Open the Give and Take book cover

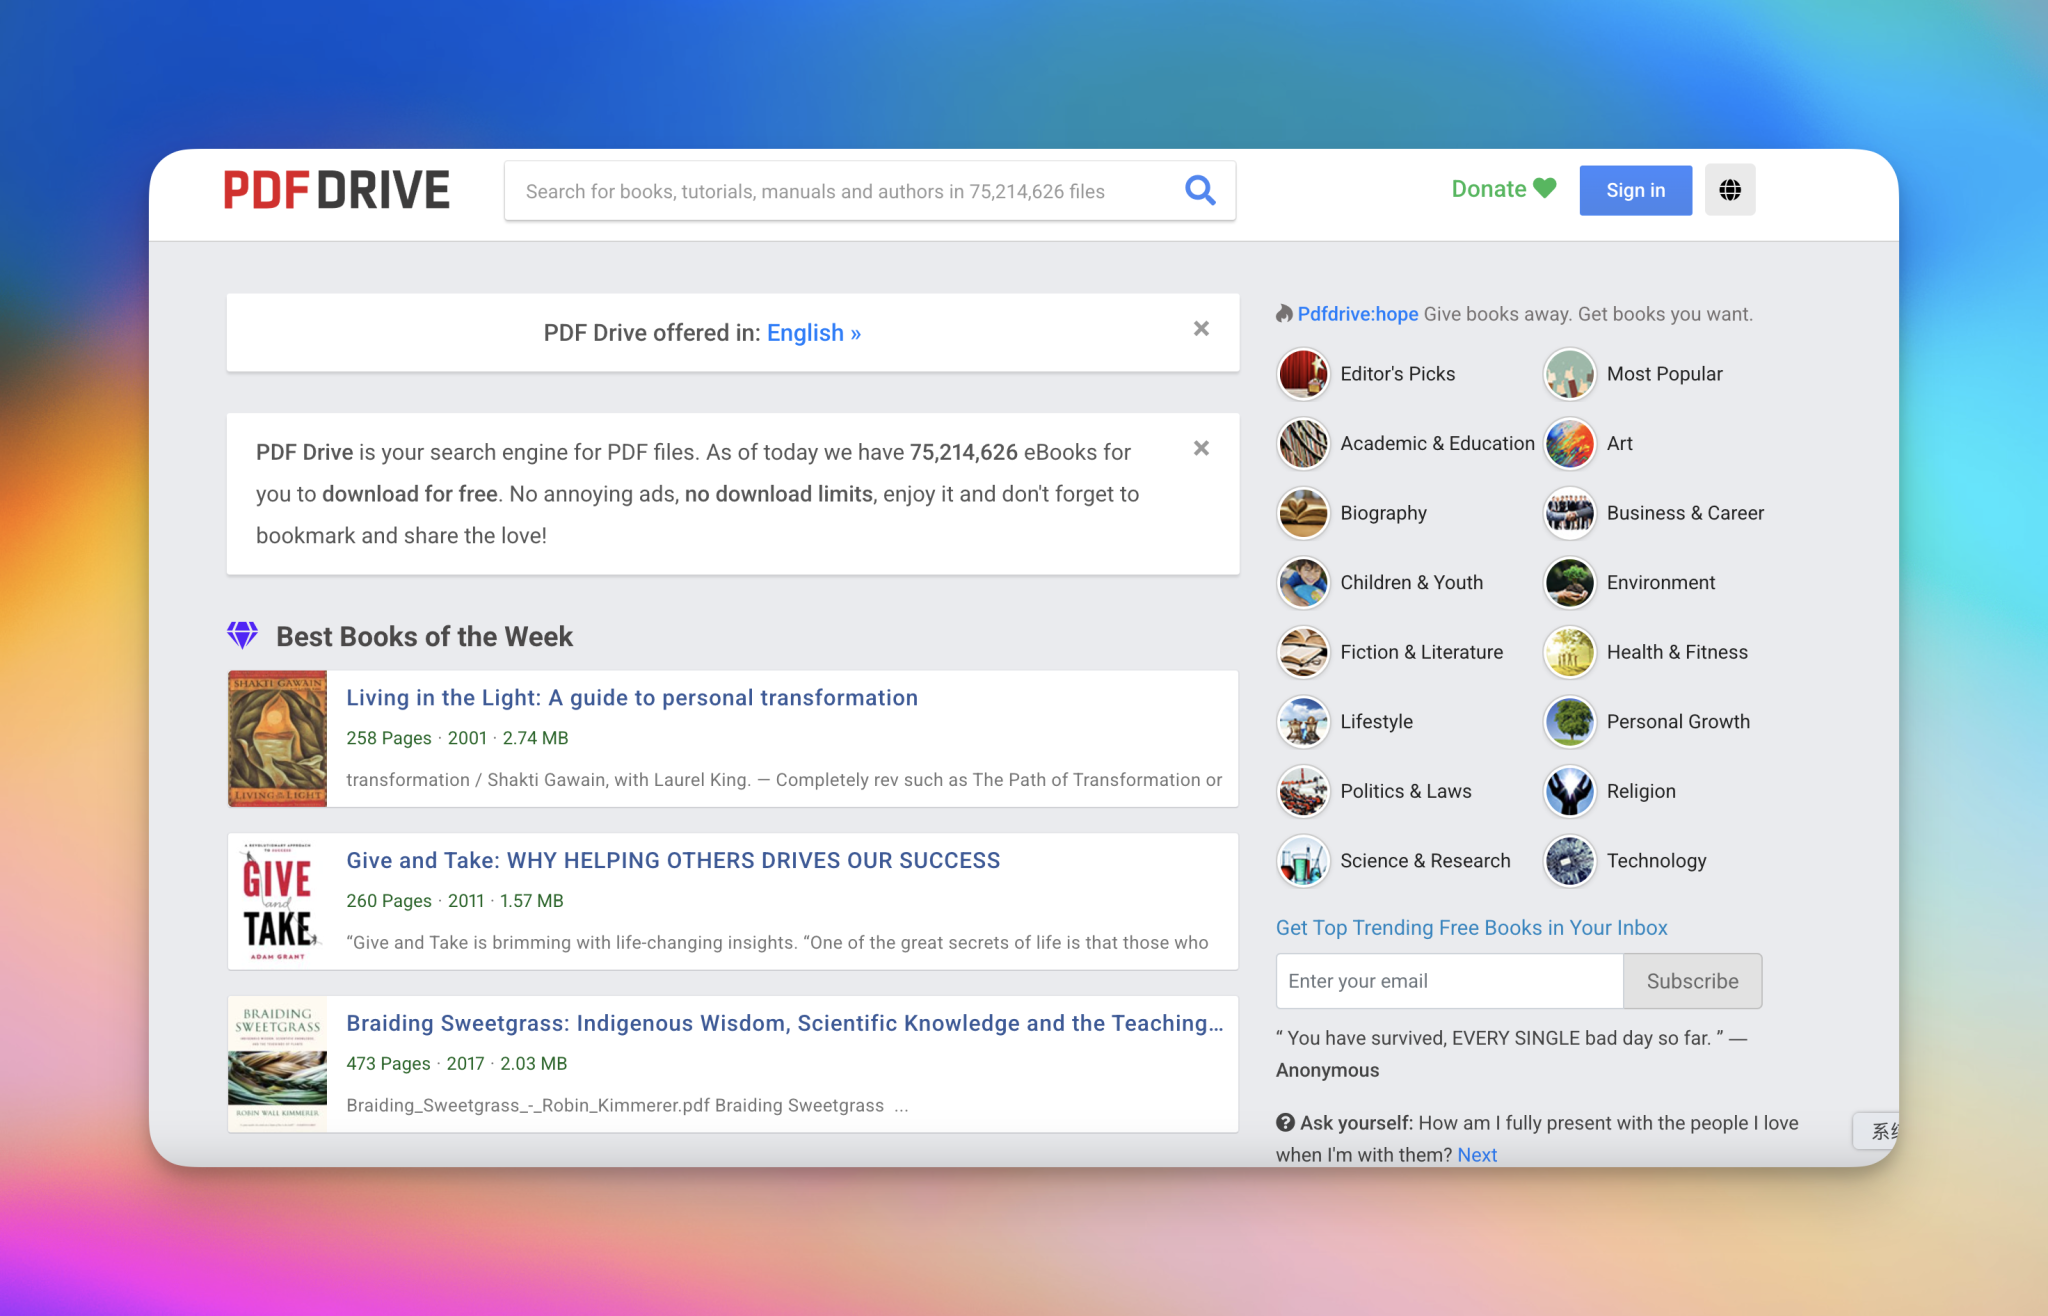pyautogui.click(x=277, y=901)
